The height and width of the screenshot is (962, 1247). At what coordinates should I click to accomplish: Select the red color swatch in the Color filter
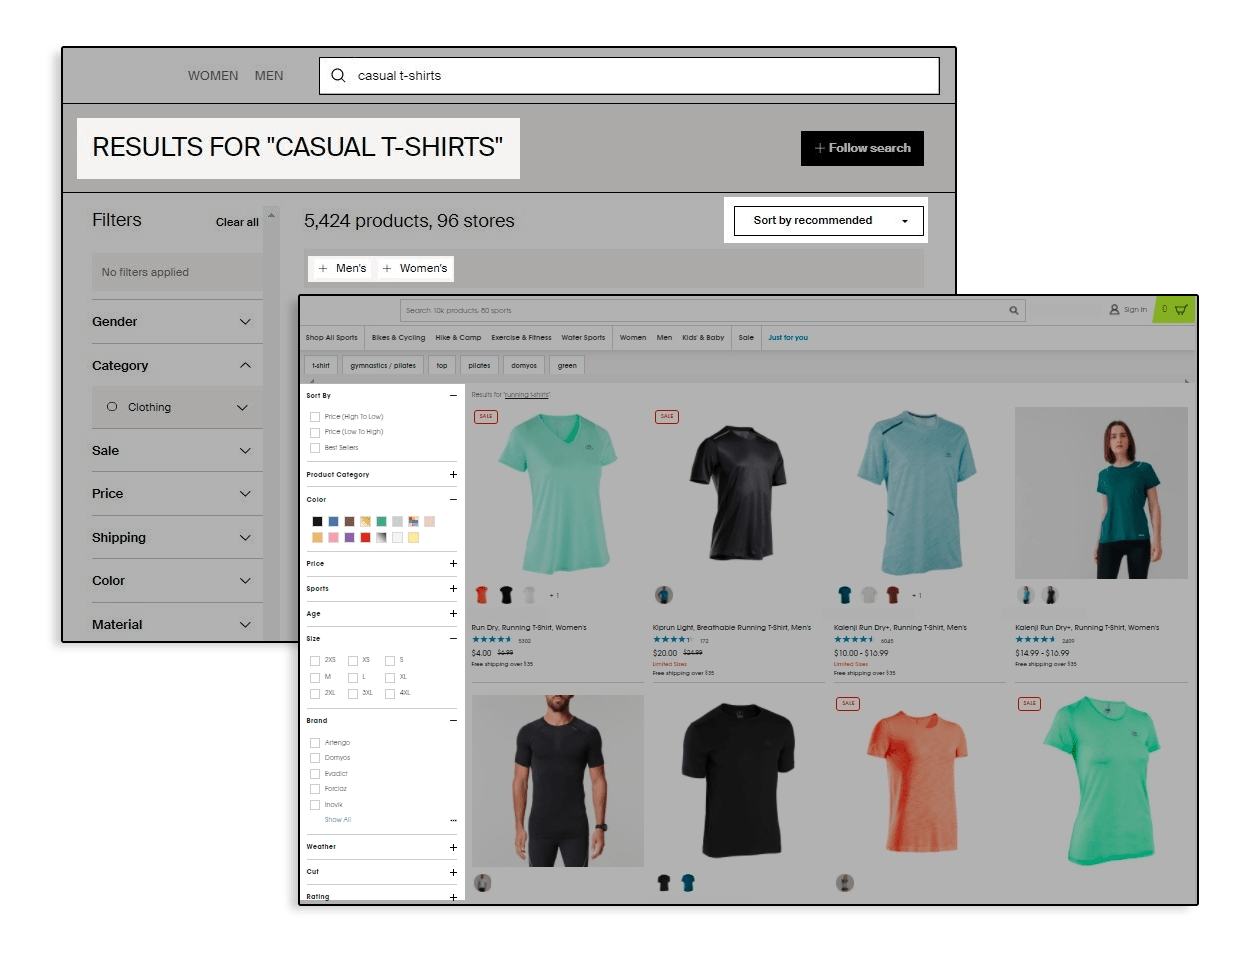[x=365, y=537]
